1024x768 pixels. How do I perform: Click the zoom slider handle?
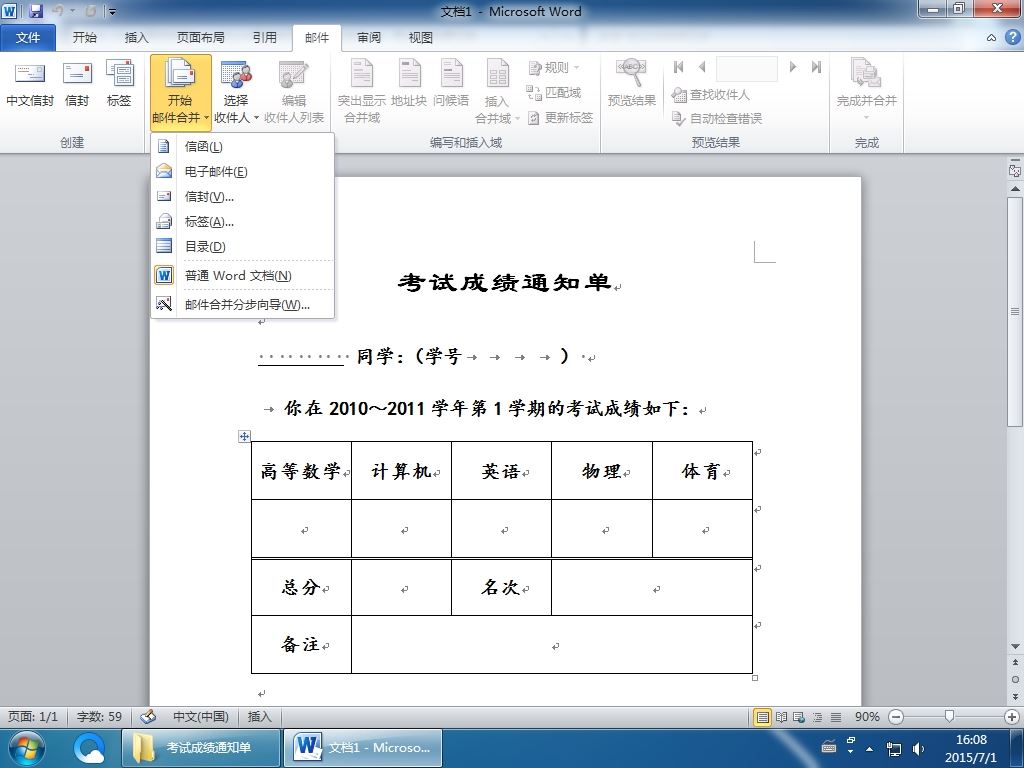click(949, 717)
